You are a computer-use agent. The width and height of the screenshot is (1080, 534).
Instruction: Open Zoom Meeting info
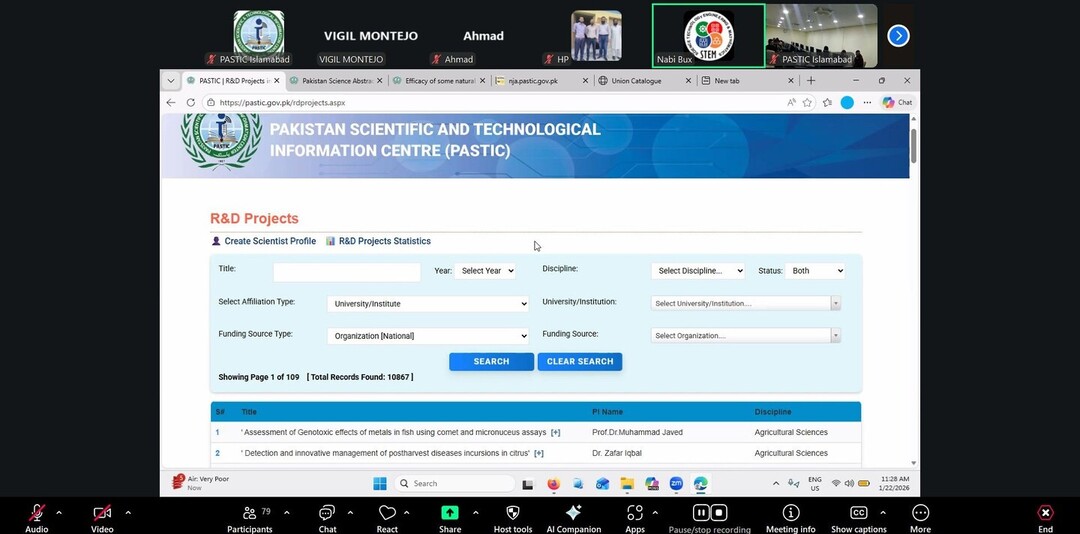pyautogui.click(x=791, y=513)
